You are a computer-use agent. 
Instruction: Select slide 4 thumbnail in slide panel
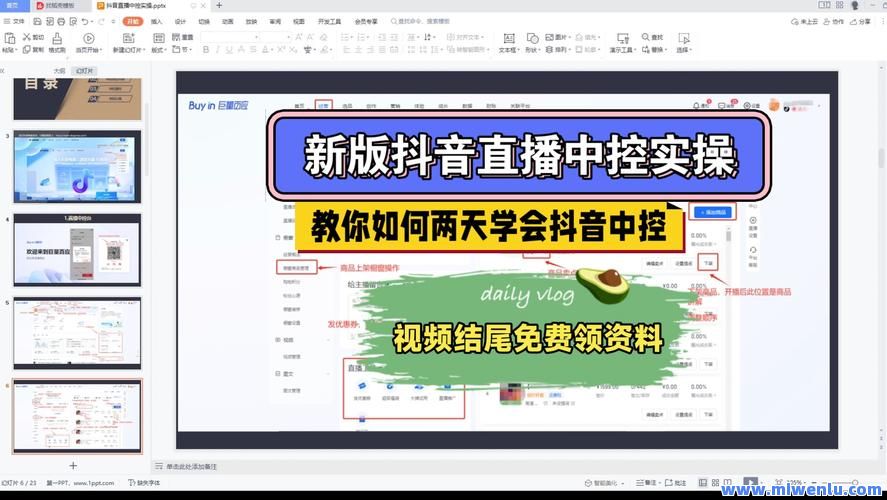tap(77, 249)
